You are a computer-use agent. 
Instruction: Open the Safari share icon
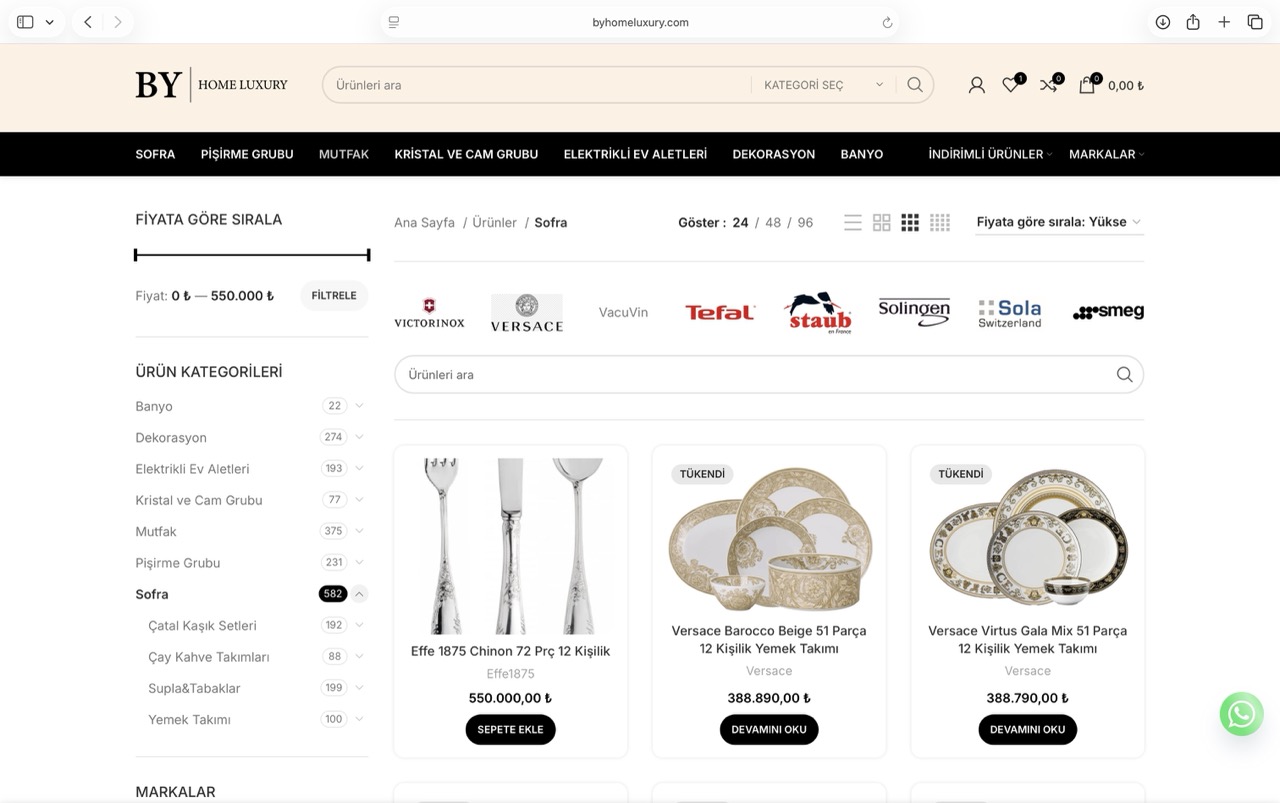(x=1193, y=22)
